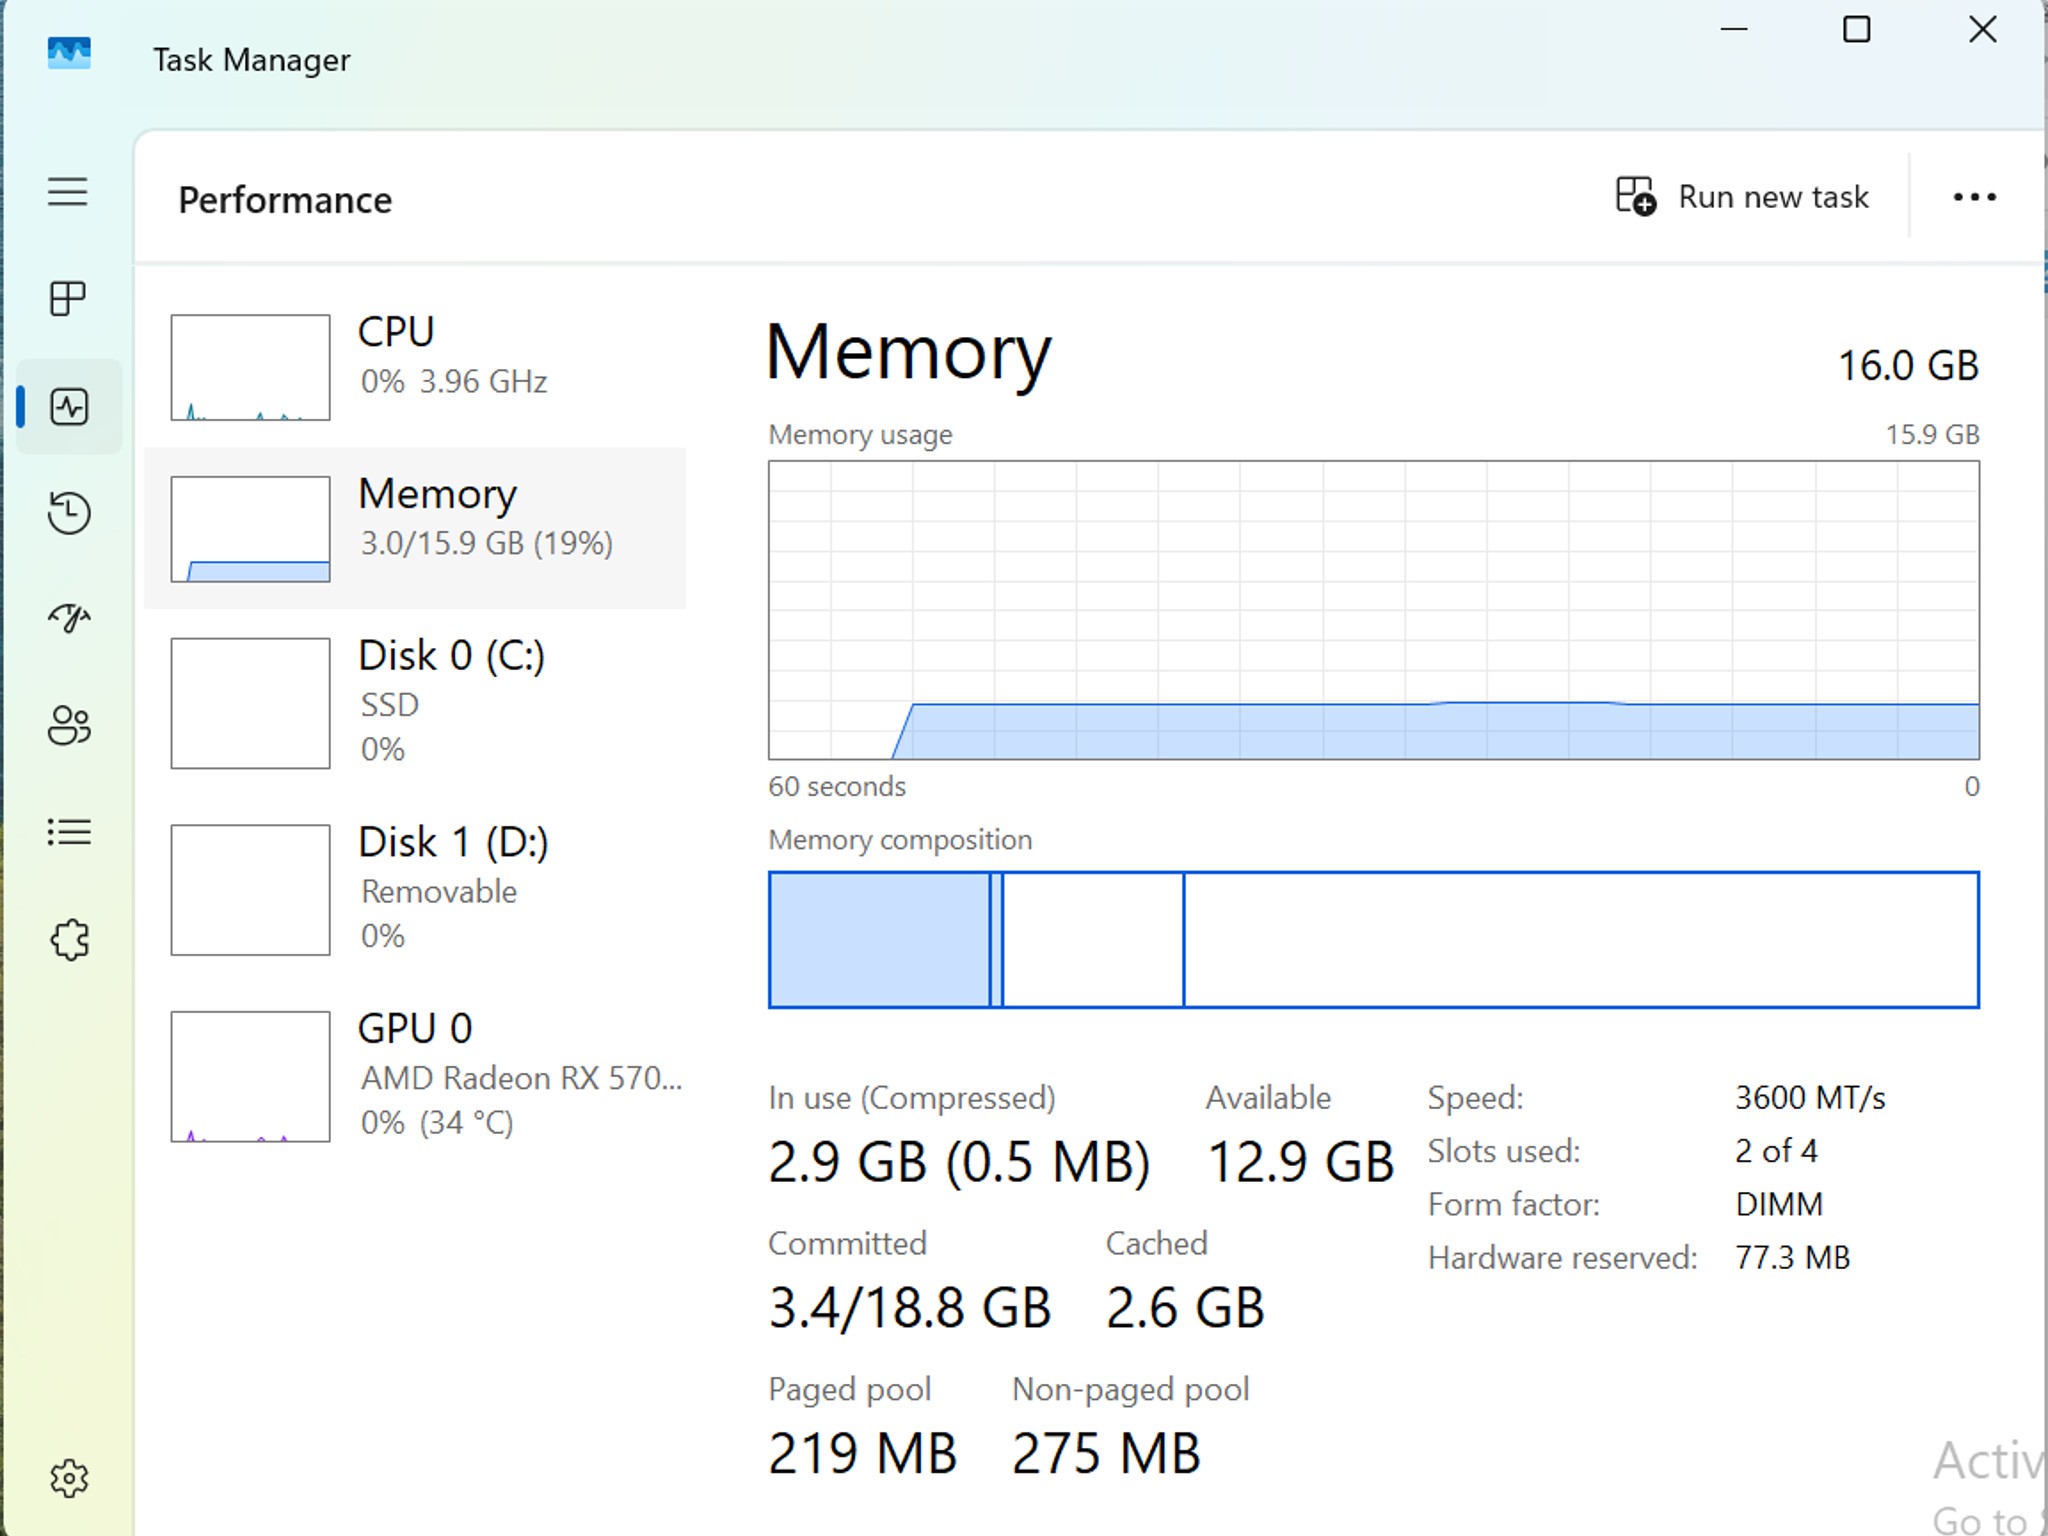Click the standby segment of Memory composition
The height and width of the screenshot is (1536, 2048).
coord(1093,940)
